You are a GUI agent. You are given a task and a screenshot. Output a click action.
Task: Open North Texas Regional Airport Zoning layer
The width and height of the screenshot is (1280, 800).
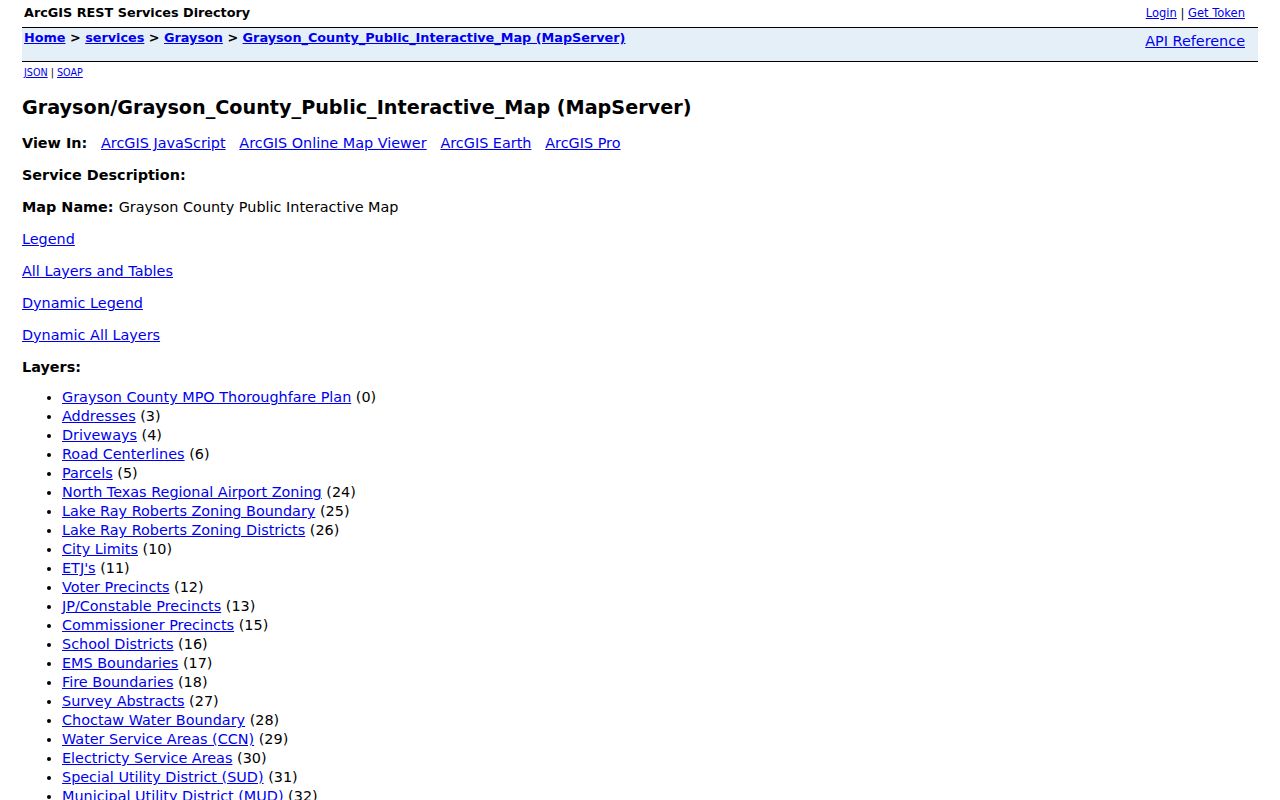pos(192,492)
